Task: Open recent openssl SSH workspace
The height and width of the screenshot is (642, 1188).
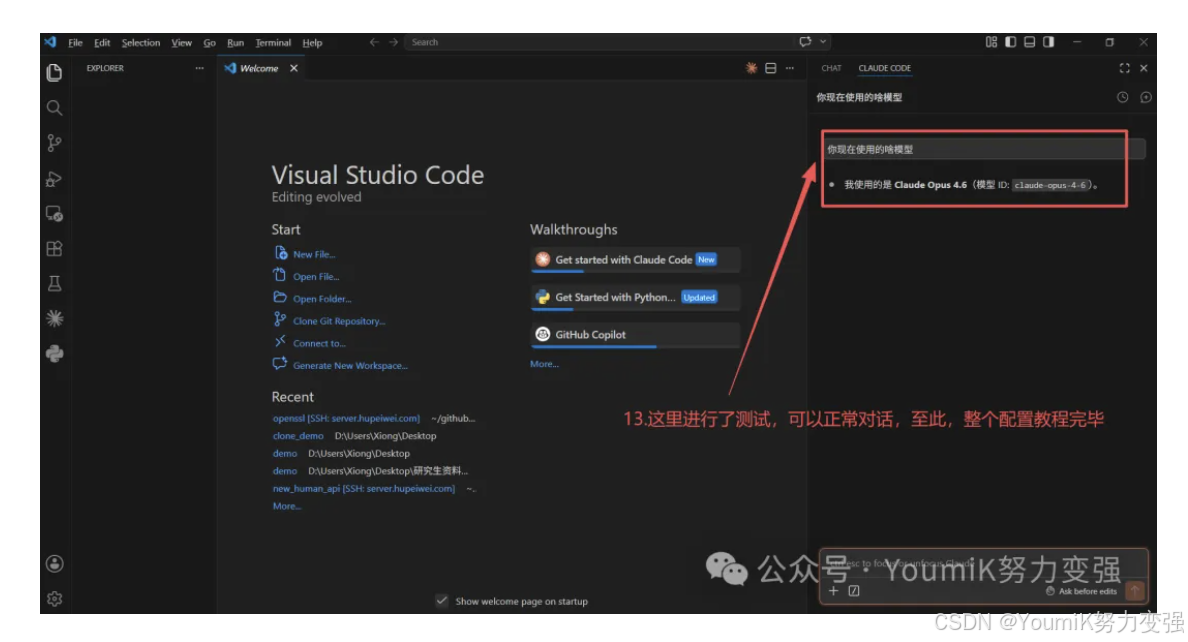Action: [x=346, y=418]
